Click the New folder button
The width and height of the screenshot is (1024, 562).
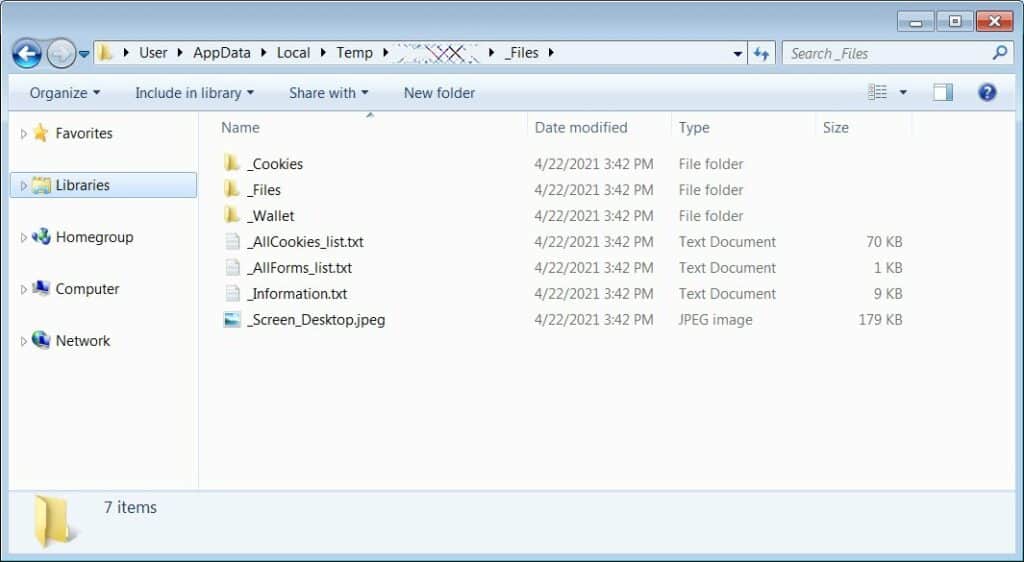pos(439,93)
